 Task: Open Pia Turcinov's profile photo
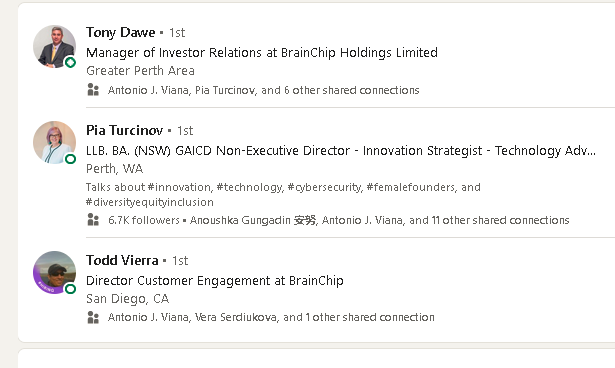coord(55,142)
